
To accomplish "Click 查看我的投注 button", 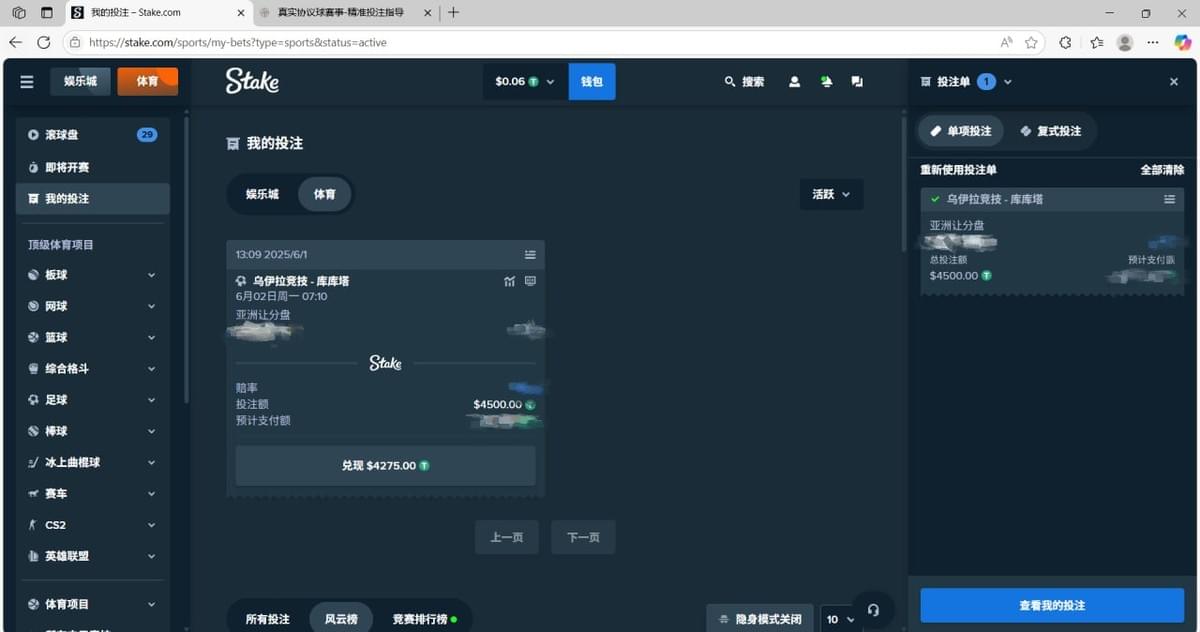I will (x=1052, y=605).
